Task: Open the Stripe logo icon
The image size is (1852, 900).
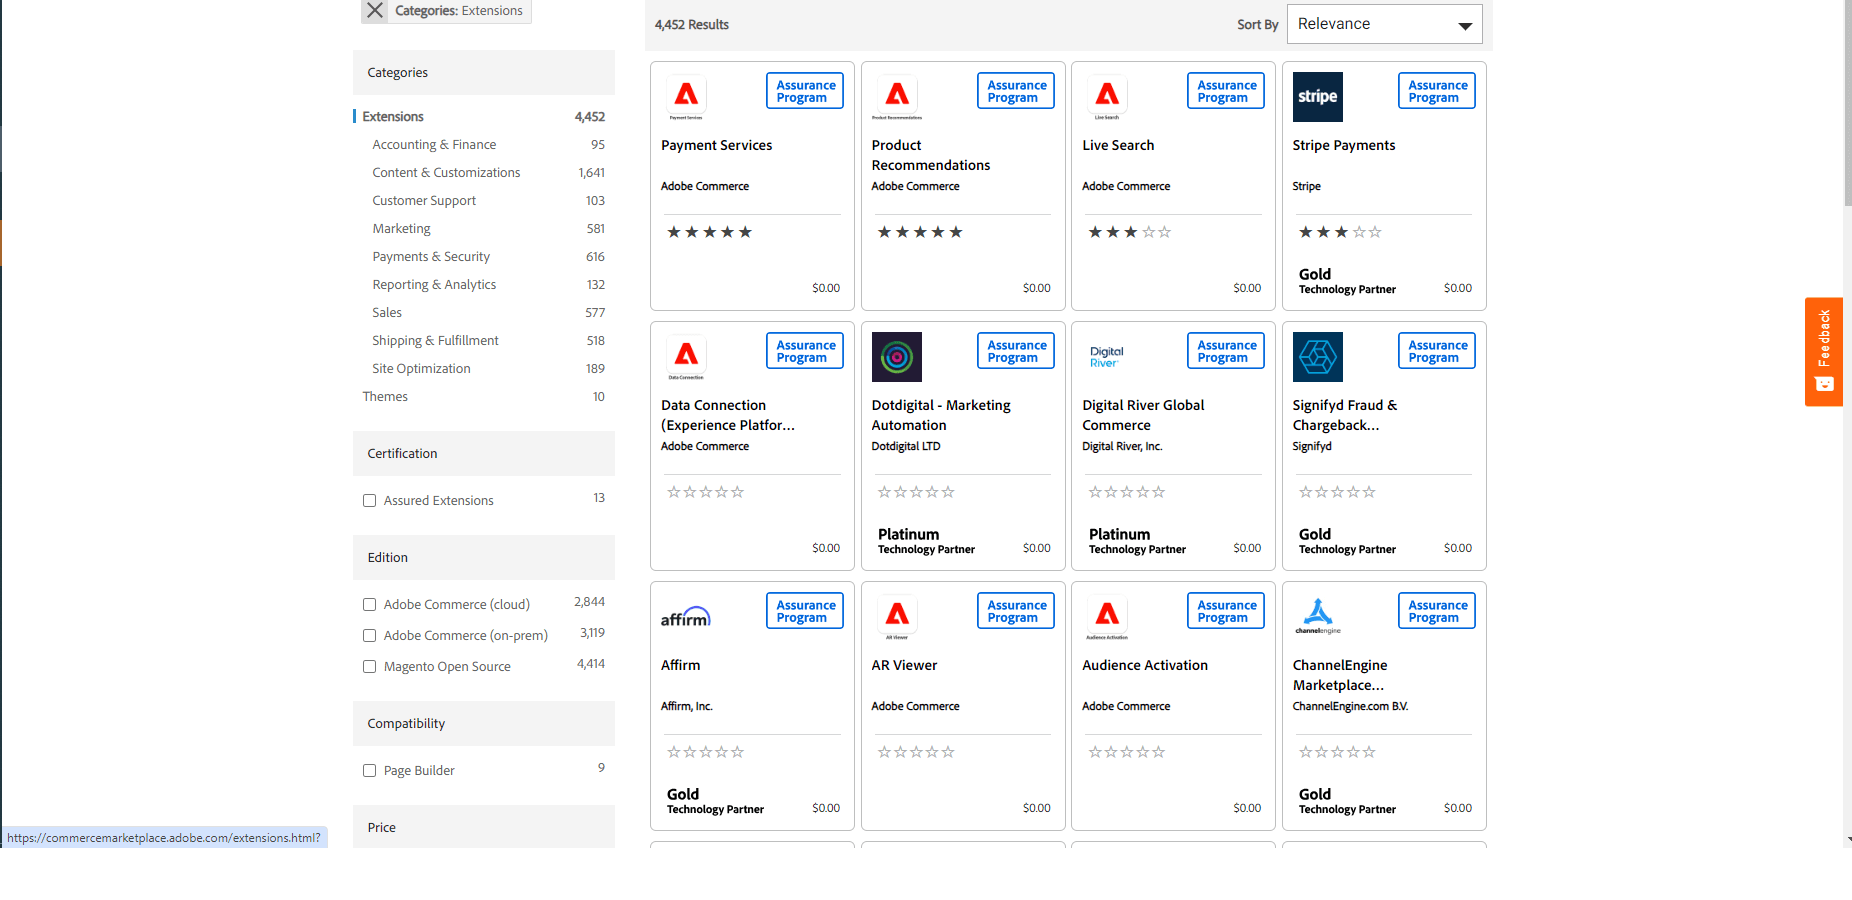Action: (1318, 97)
